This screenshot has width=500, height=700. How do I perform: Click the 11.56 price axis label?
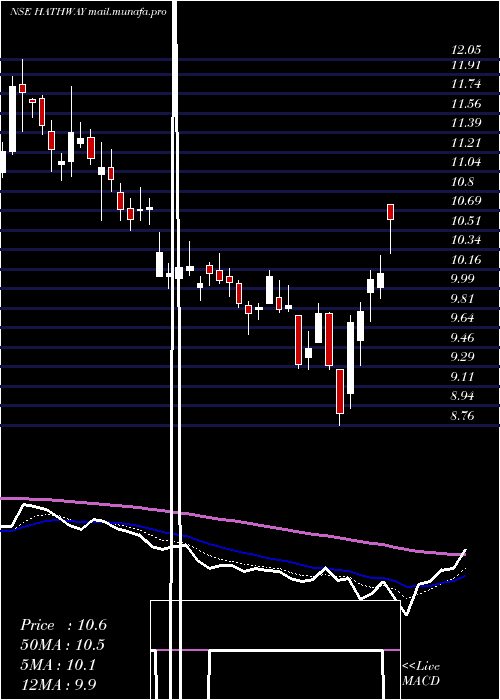click(467, 104)
